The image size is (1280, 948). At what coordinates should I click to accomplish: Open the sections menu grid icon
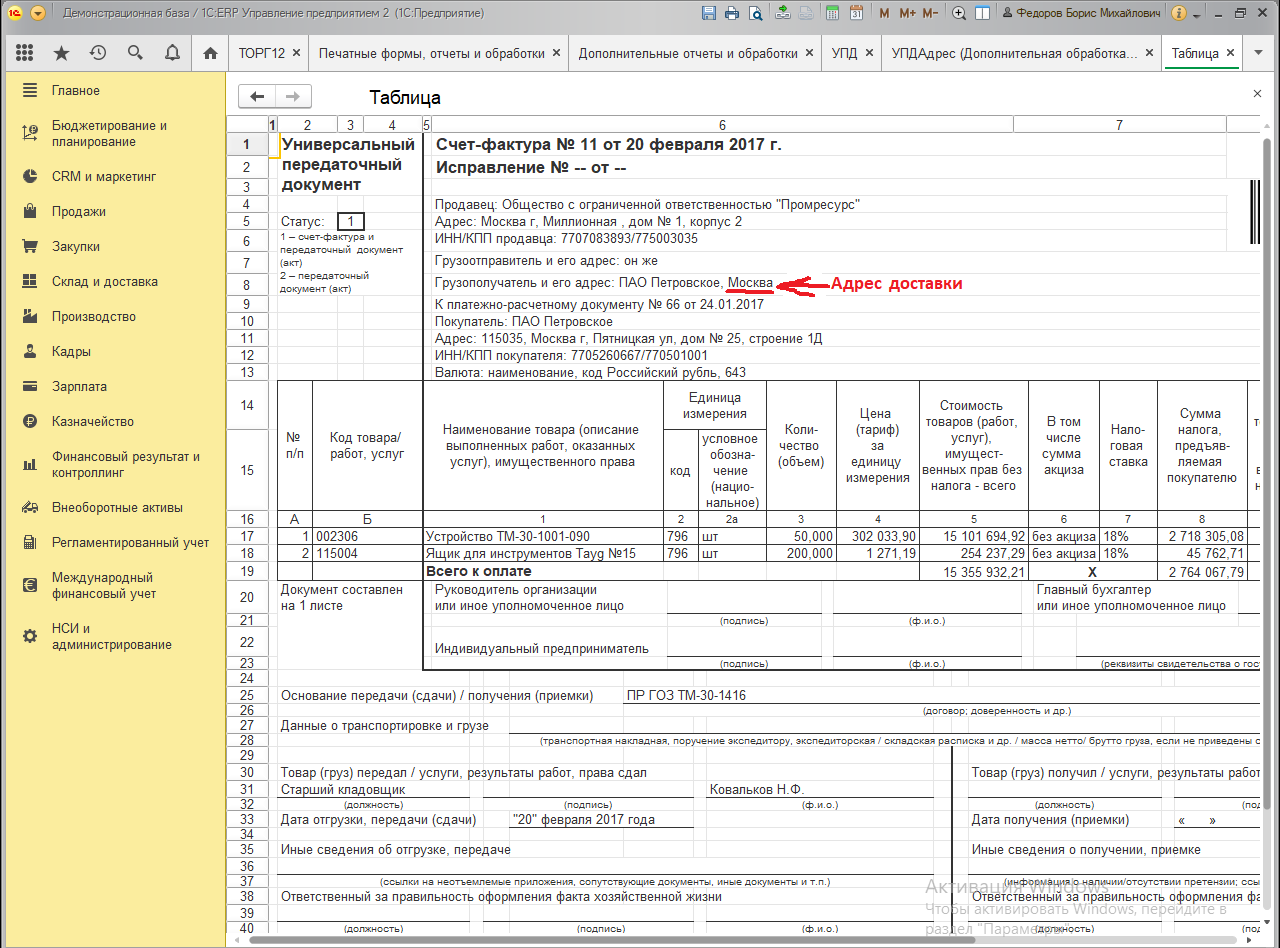(x=25, y=53)
